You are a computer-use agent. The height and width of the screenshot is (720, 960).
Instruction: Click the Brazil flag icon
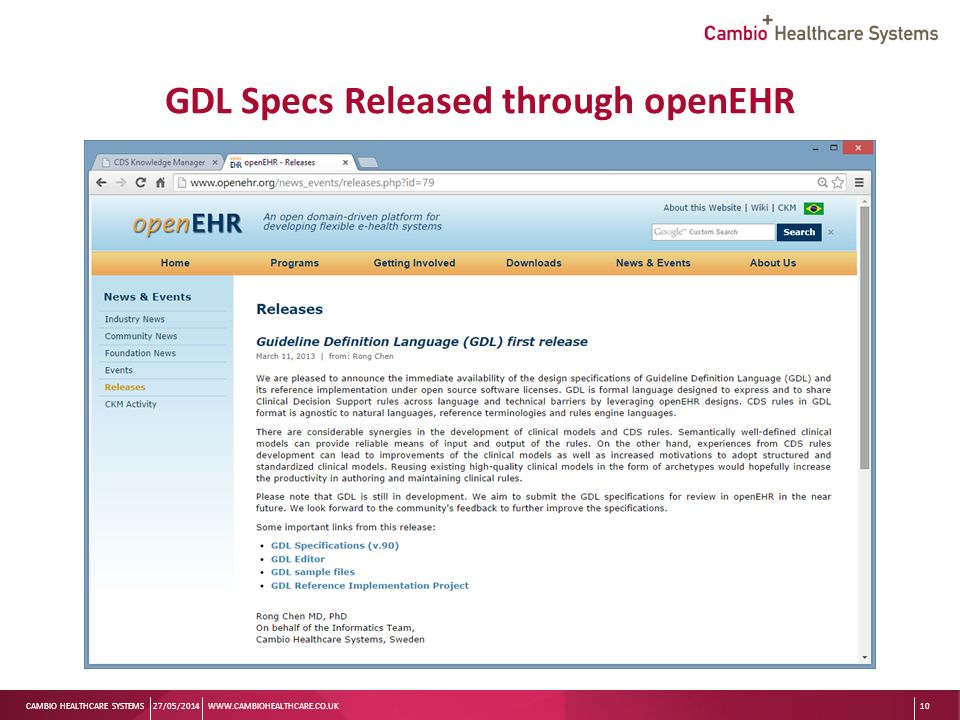click(x=814, y=209)
